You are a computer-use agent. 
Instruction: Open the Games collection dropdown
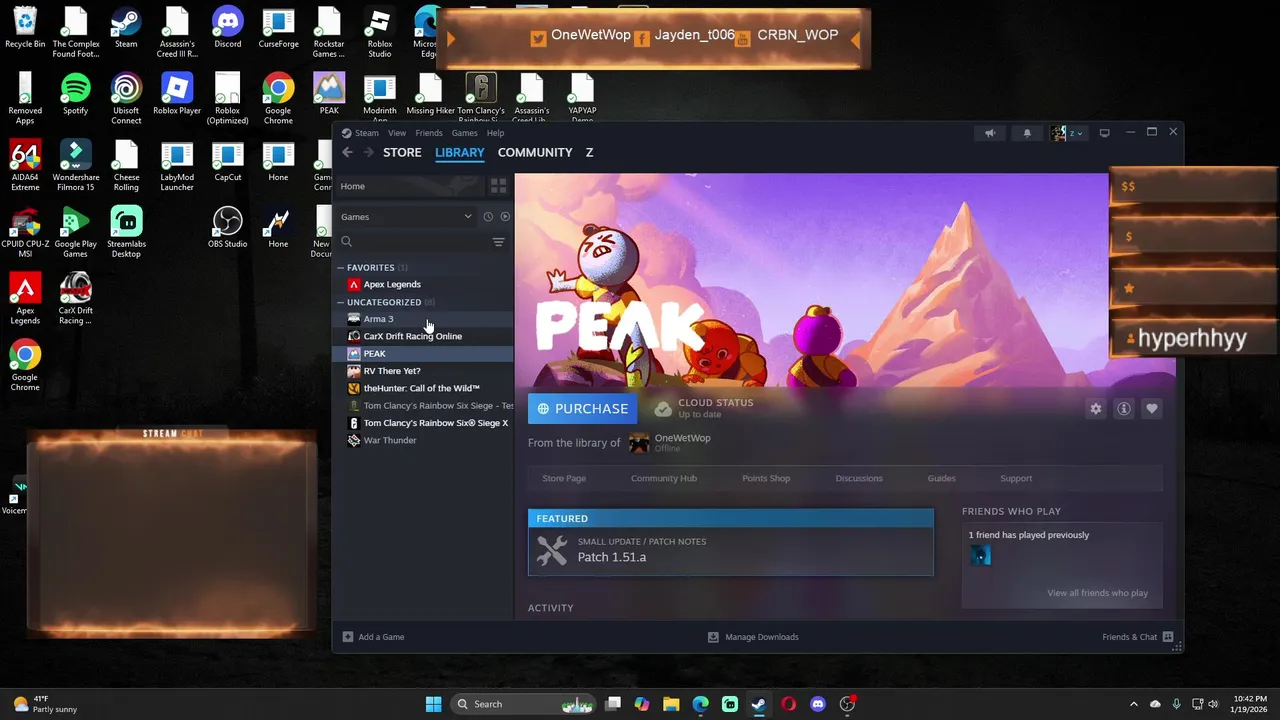406,216
